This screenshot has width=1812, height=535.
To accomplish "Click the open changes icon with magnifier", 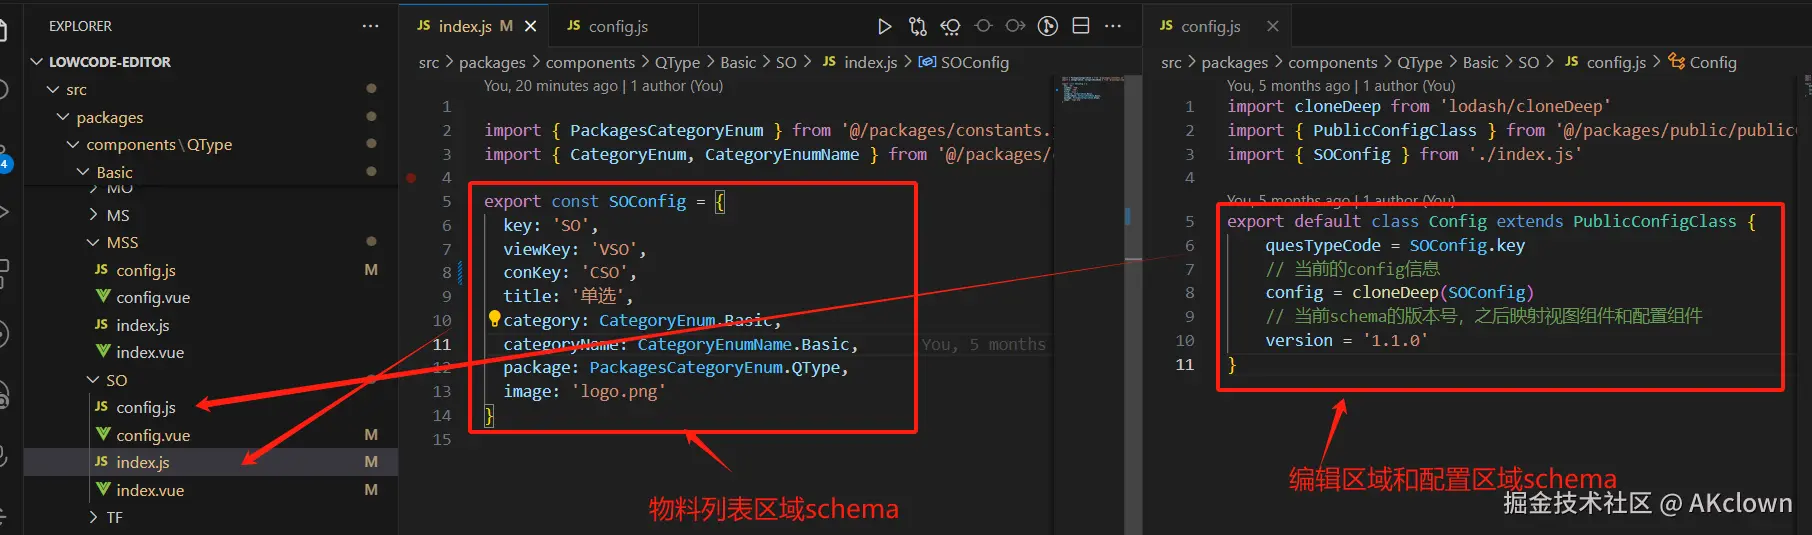I will pos(950,26).
